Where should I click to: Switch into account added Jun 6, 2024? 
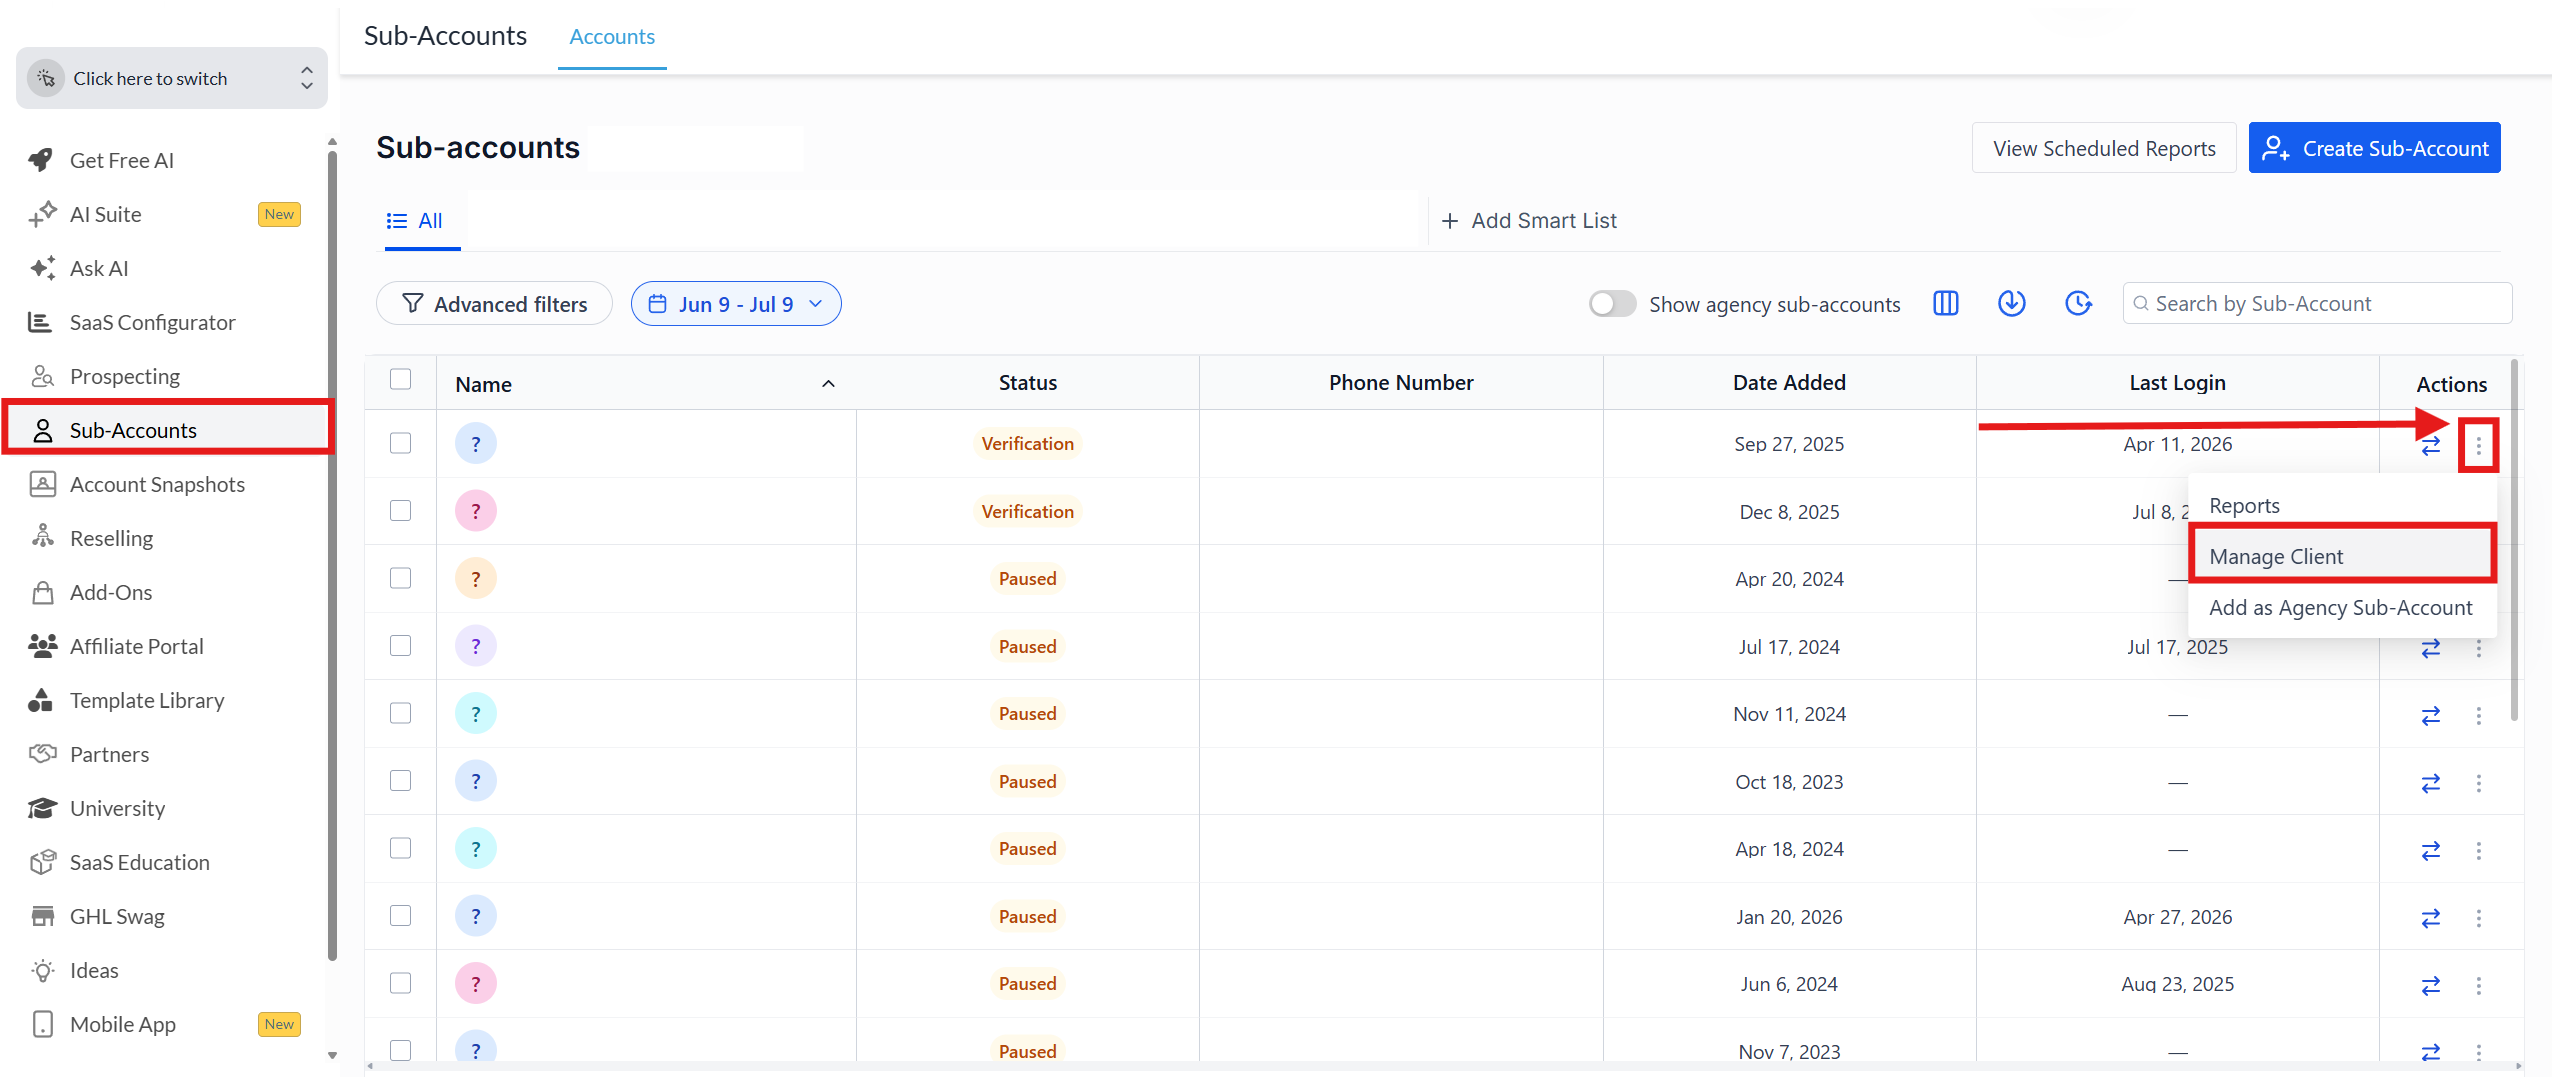point(2430,985)
